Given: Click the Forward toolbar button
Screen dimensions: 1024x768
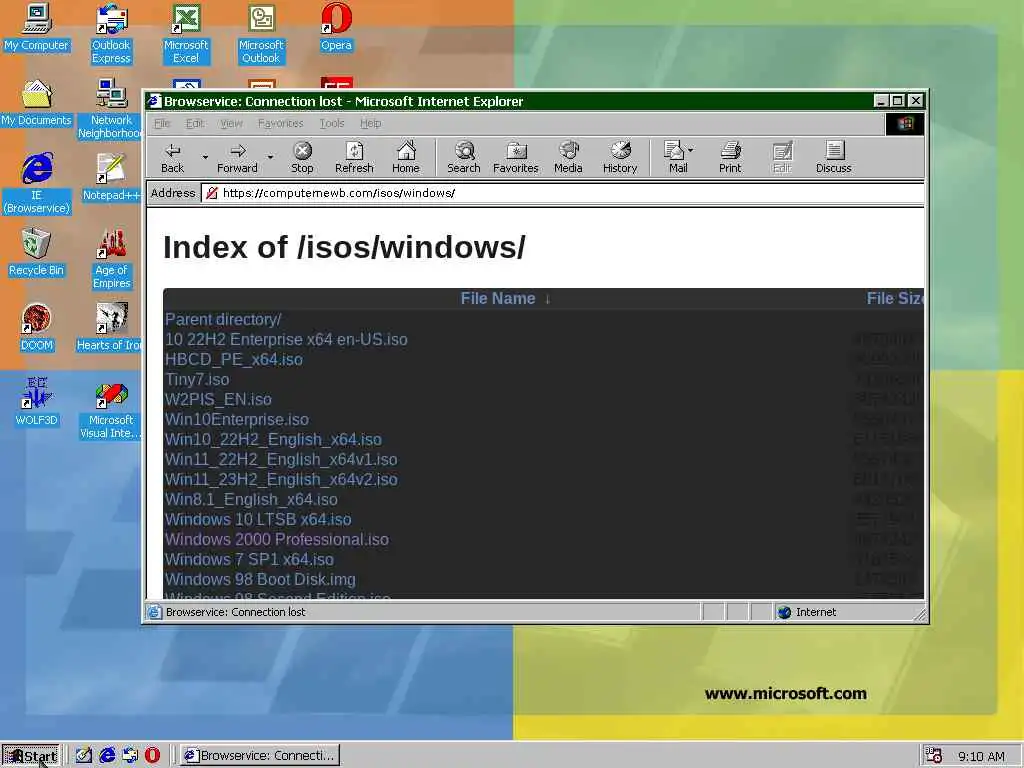Looking at the screenshot, I should pyautogui.click(x=237, y=158).
